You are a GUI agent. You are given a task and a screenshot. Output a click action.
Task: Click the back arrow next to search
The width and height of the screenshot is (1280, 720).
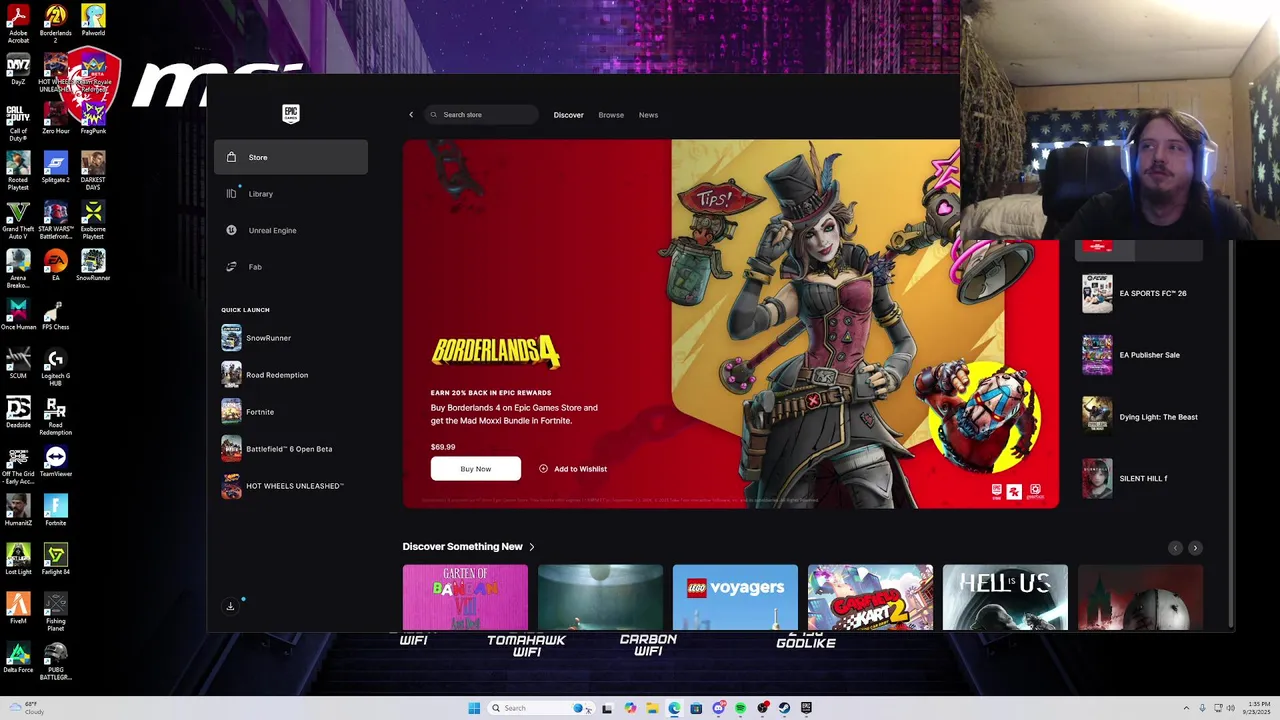pos(411,115)
